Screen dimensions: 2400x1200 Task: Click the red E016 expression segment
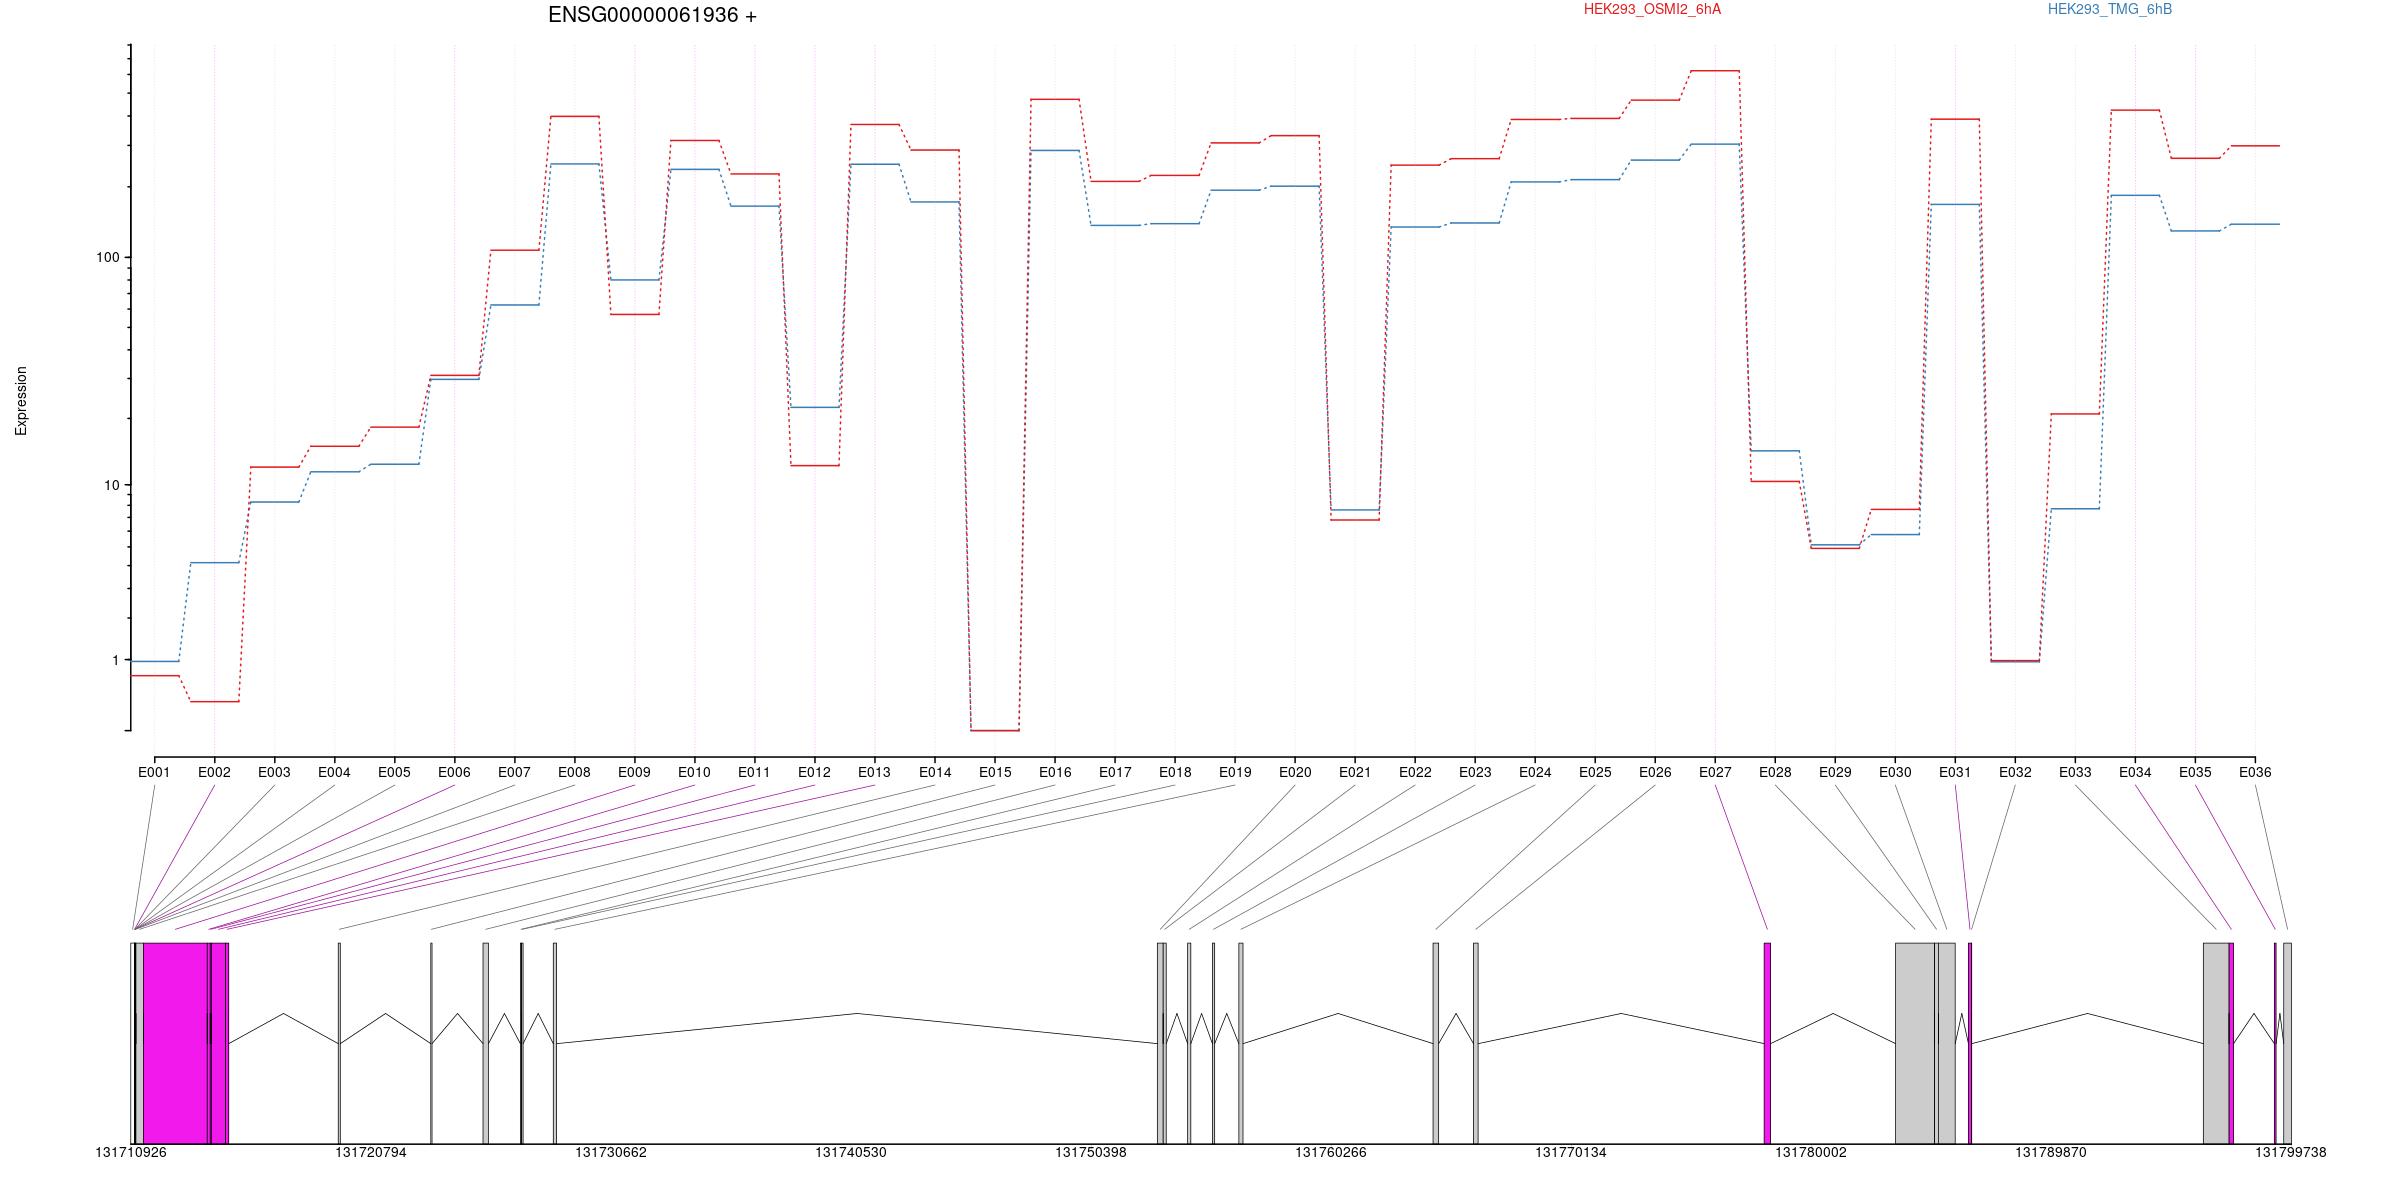click(1055, 99)
